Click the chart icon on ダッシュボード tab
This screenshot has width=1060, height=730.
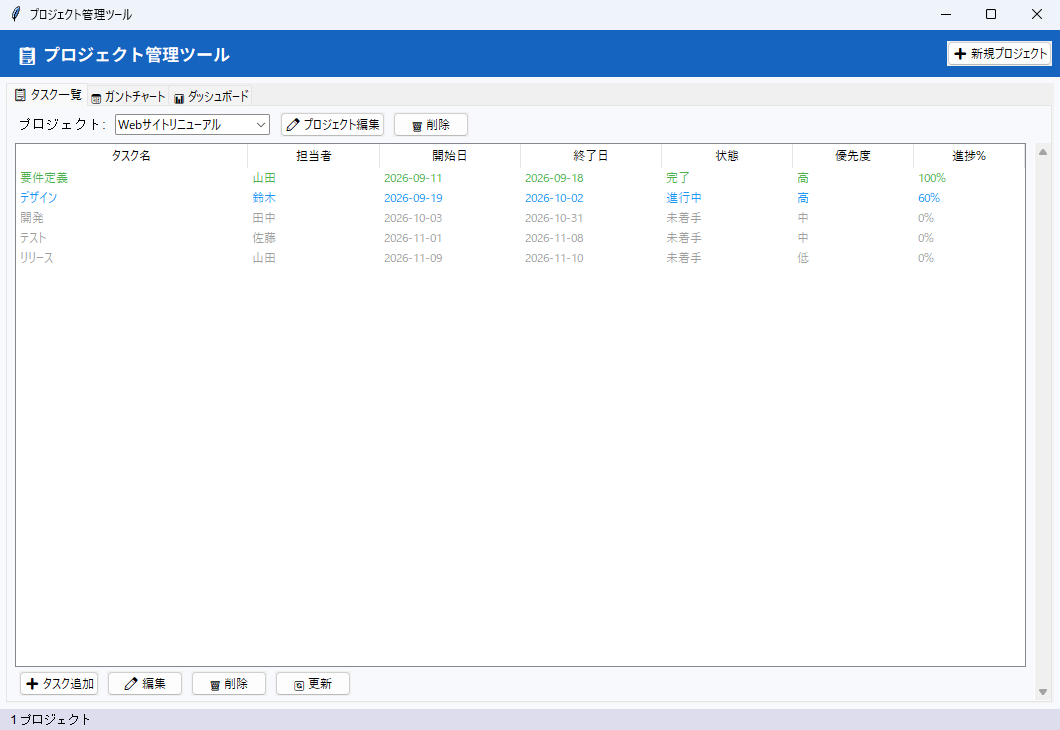[x=178, y=99]
